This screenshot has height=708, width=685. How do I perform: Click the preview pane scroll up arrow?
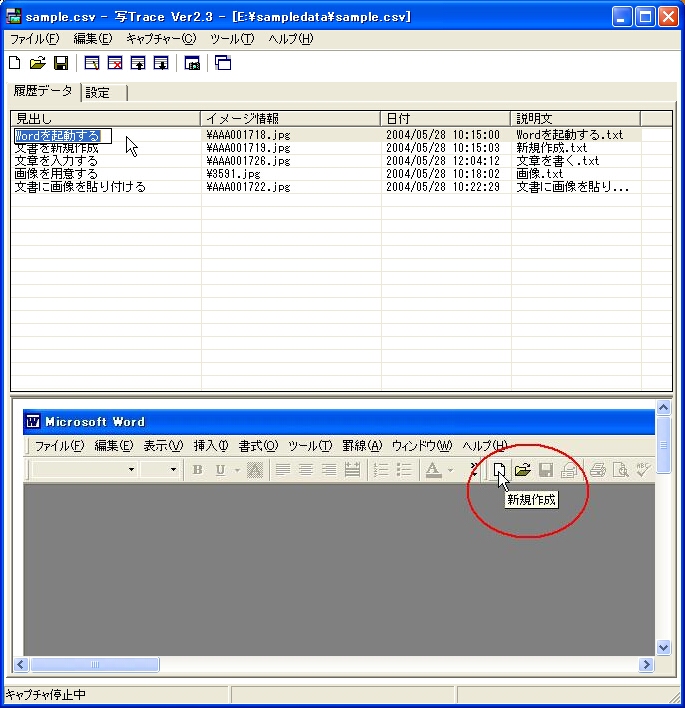coord(663,408)
